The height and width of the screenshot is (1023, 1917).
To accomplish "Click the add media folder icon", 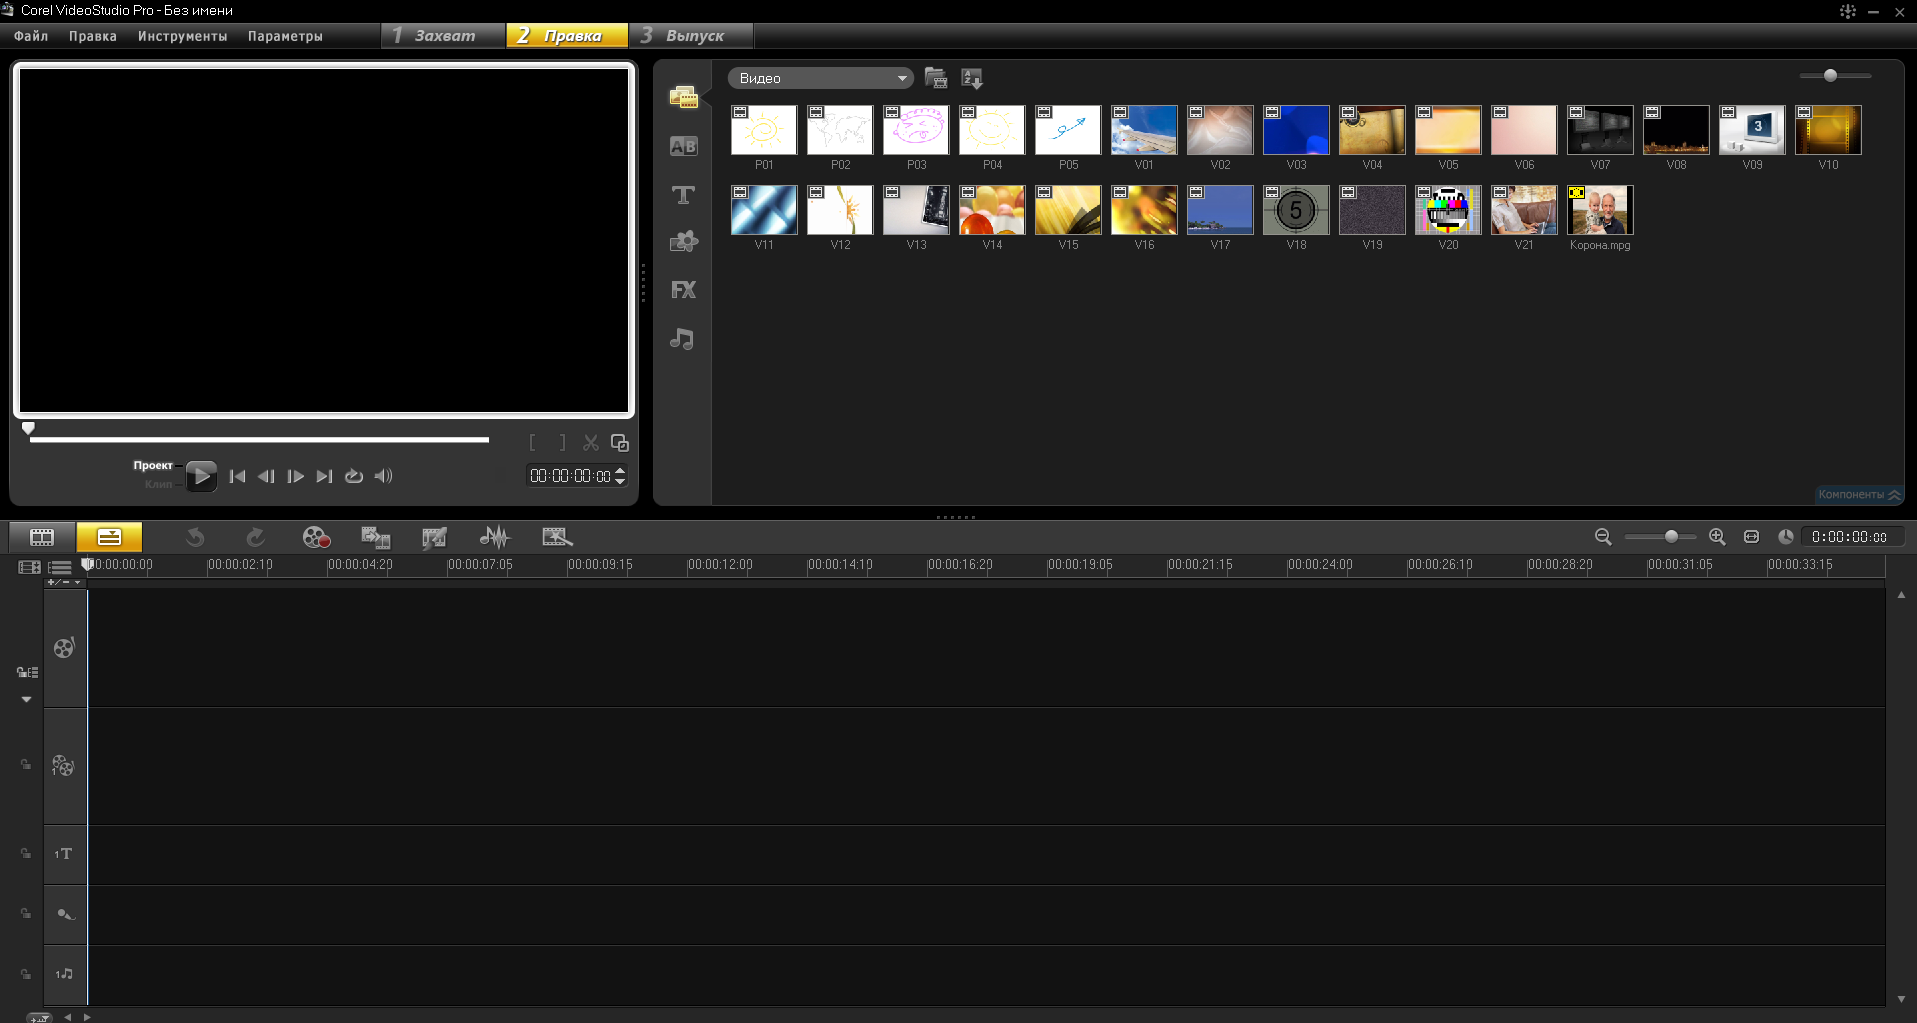I will (x=936, y=78).
